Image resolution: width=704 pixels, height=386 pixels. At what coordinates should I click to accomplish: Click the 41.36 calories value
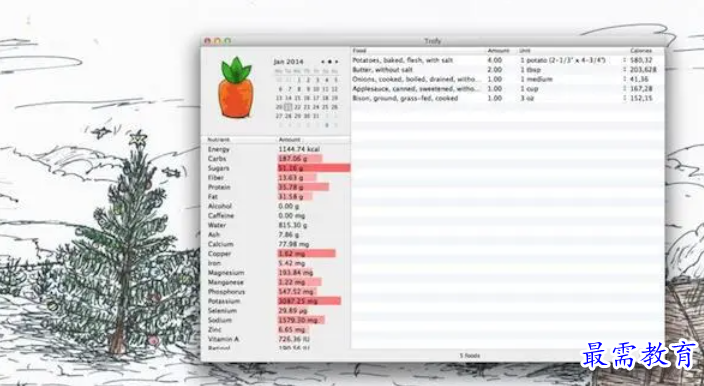point(639,79)
